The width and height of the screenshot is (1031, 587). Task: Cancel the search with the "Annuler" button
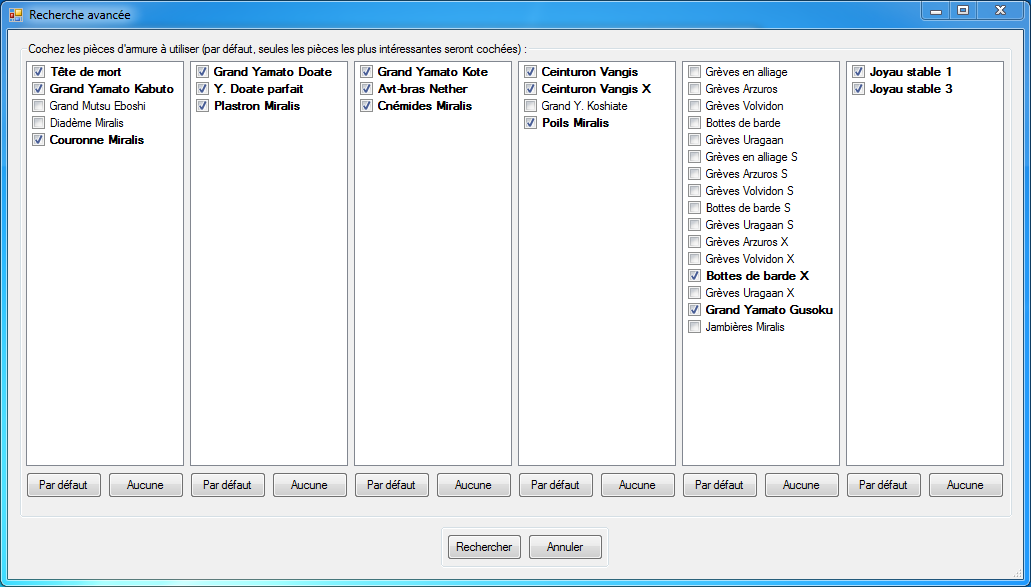[565, 547]
